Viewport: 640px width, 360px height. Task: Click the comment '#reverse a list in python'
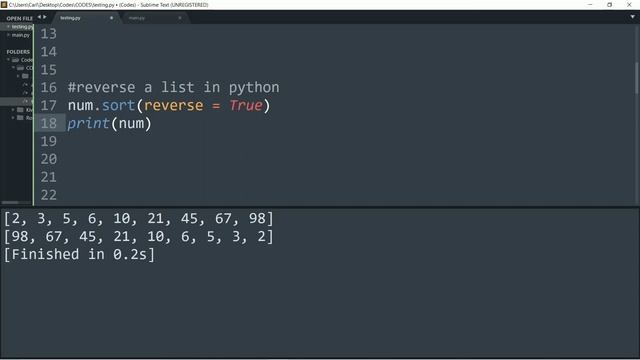pyautogui.click(x=173, y=87)
